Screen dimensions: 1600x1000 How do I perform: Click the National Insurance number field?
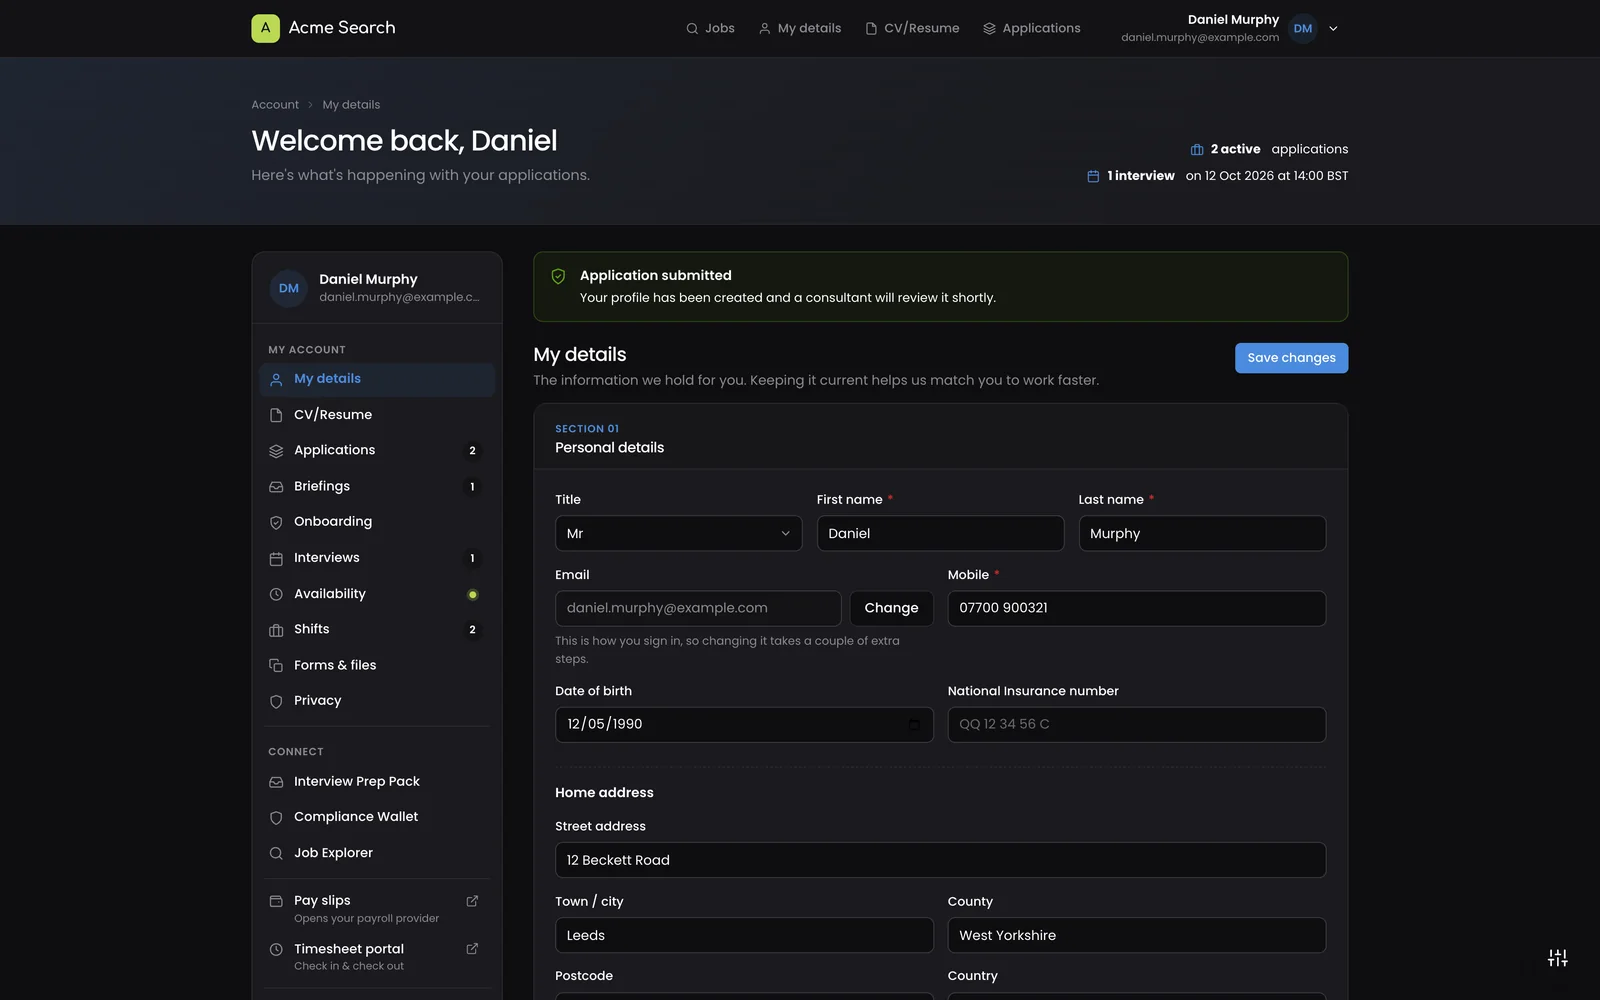1136,725
